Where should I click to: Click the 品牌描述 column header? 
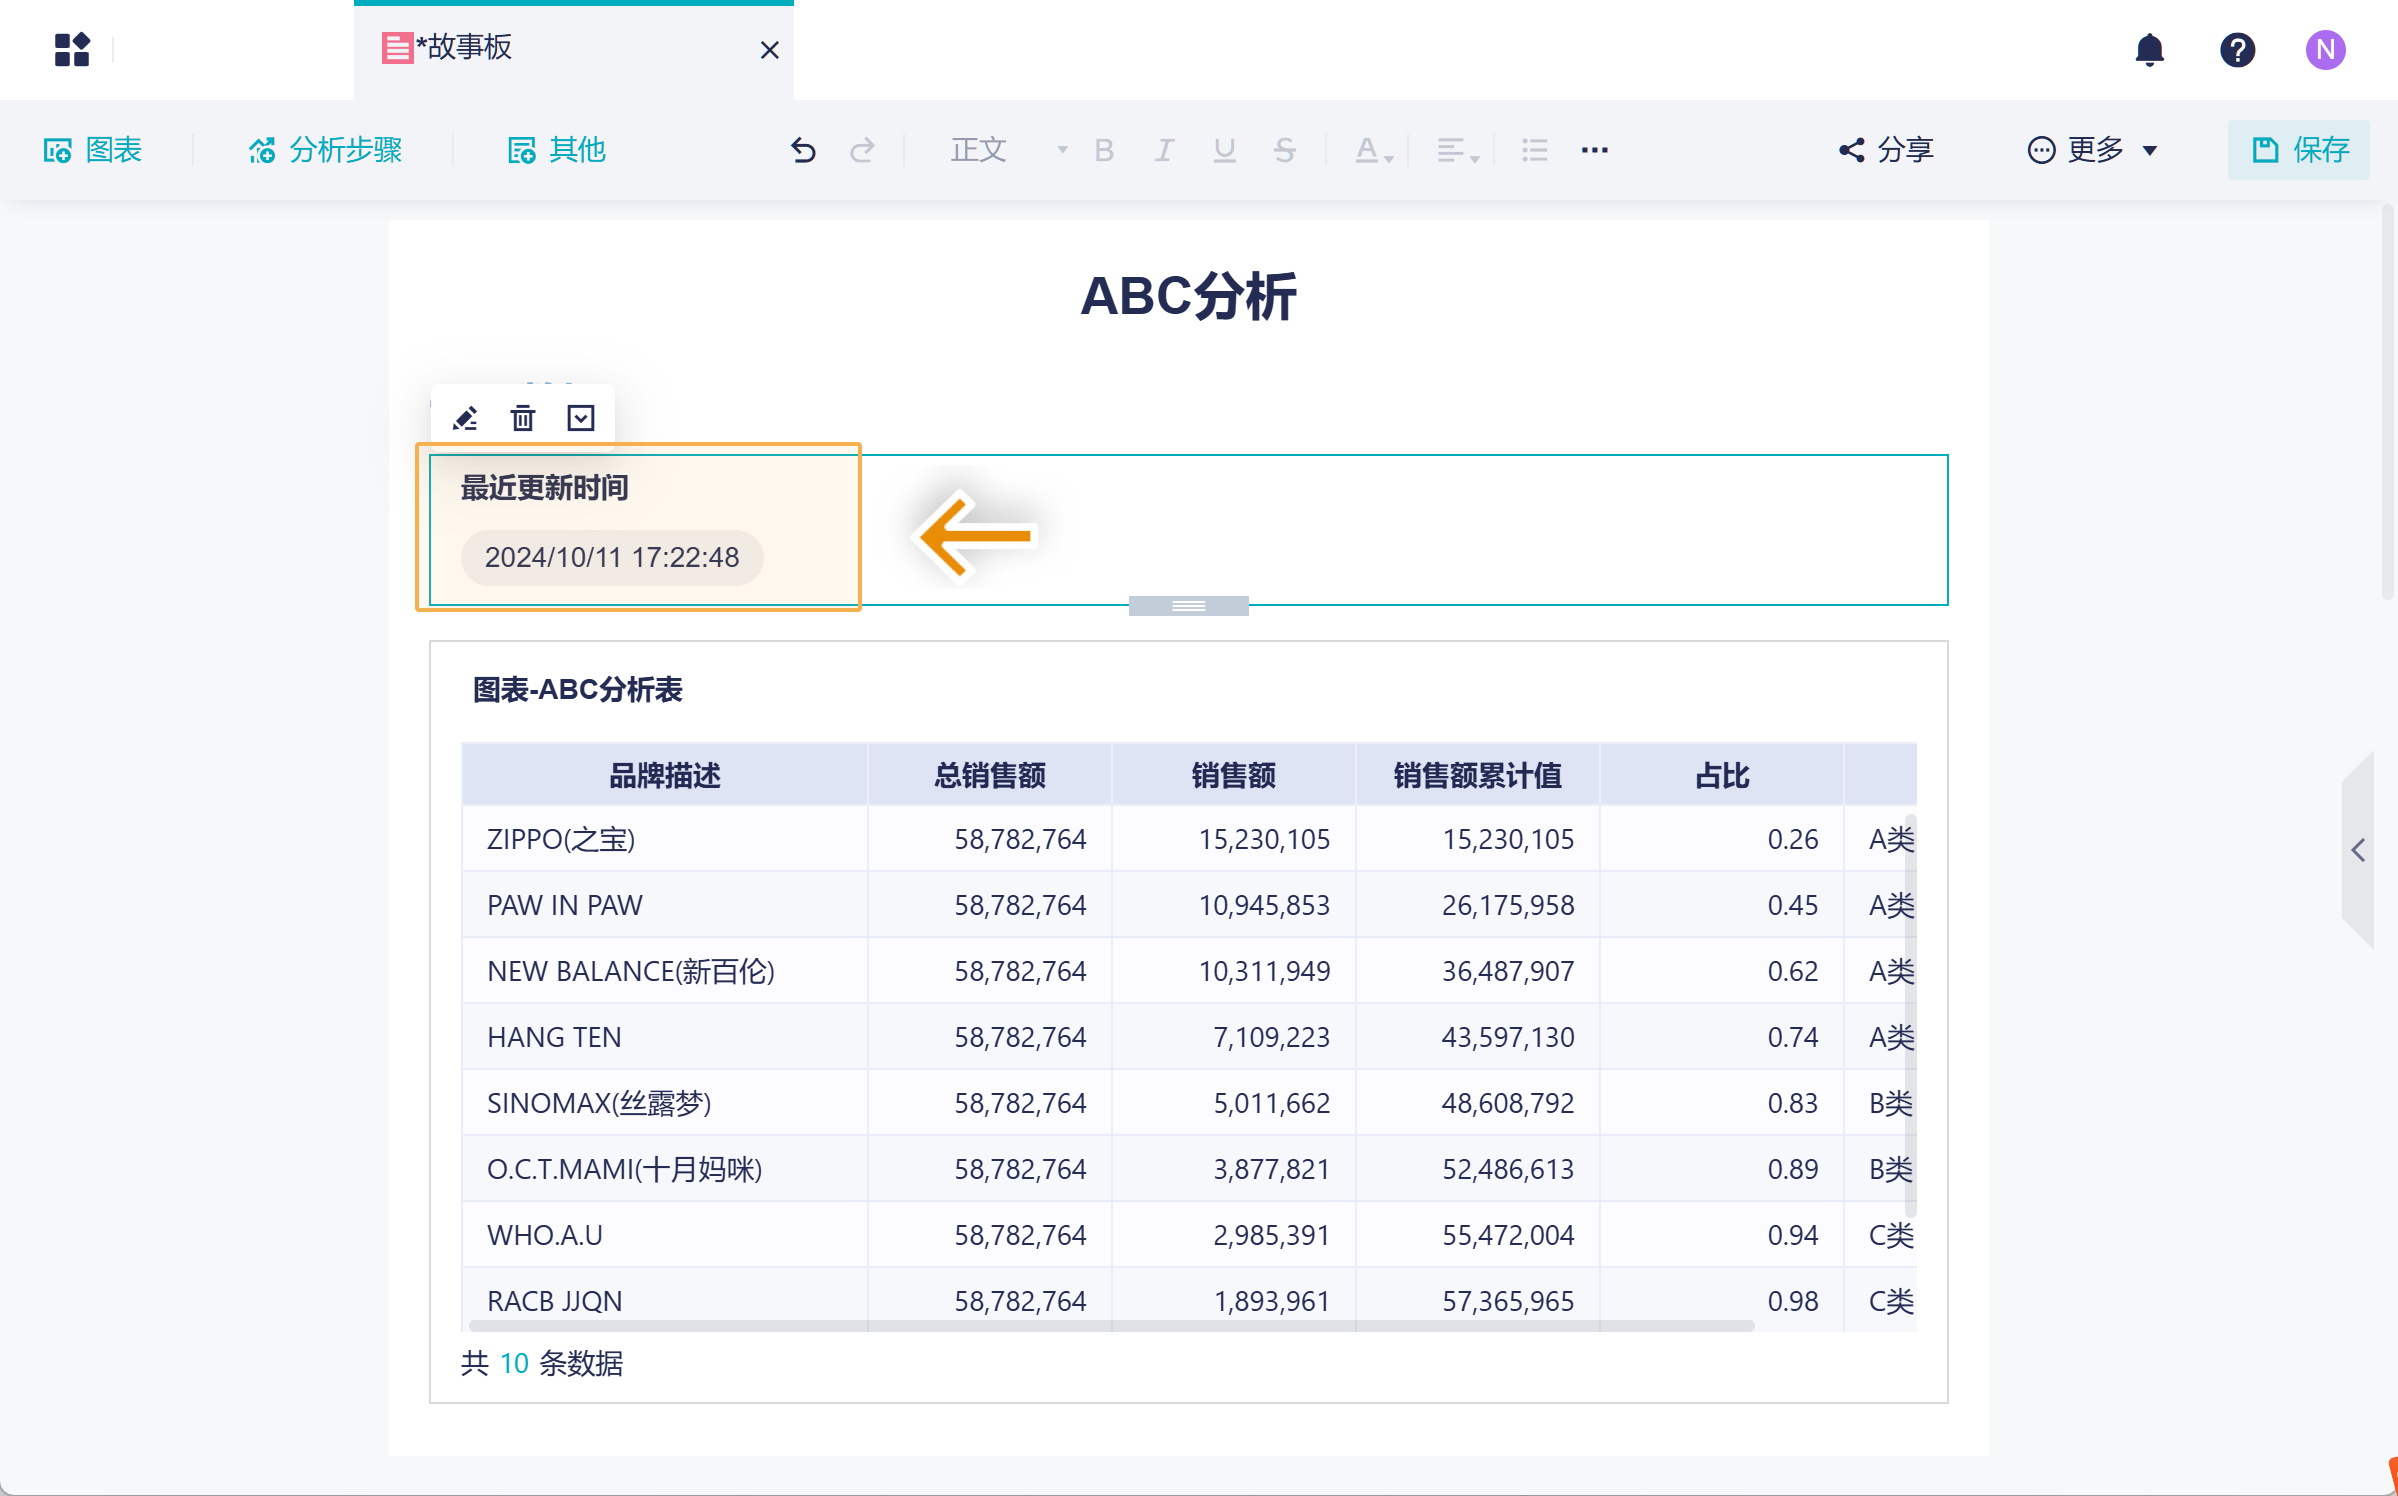[x=665, y=775]
